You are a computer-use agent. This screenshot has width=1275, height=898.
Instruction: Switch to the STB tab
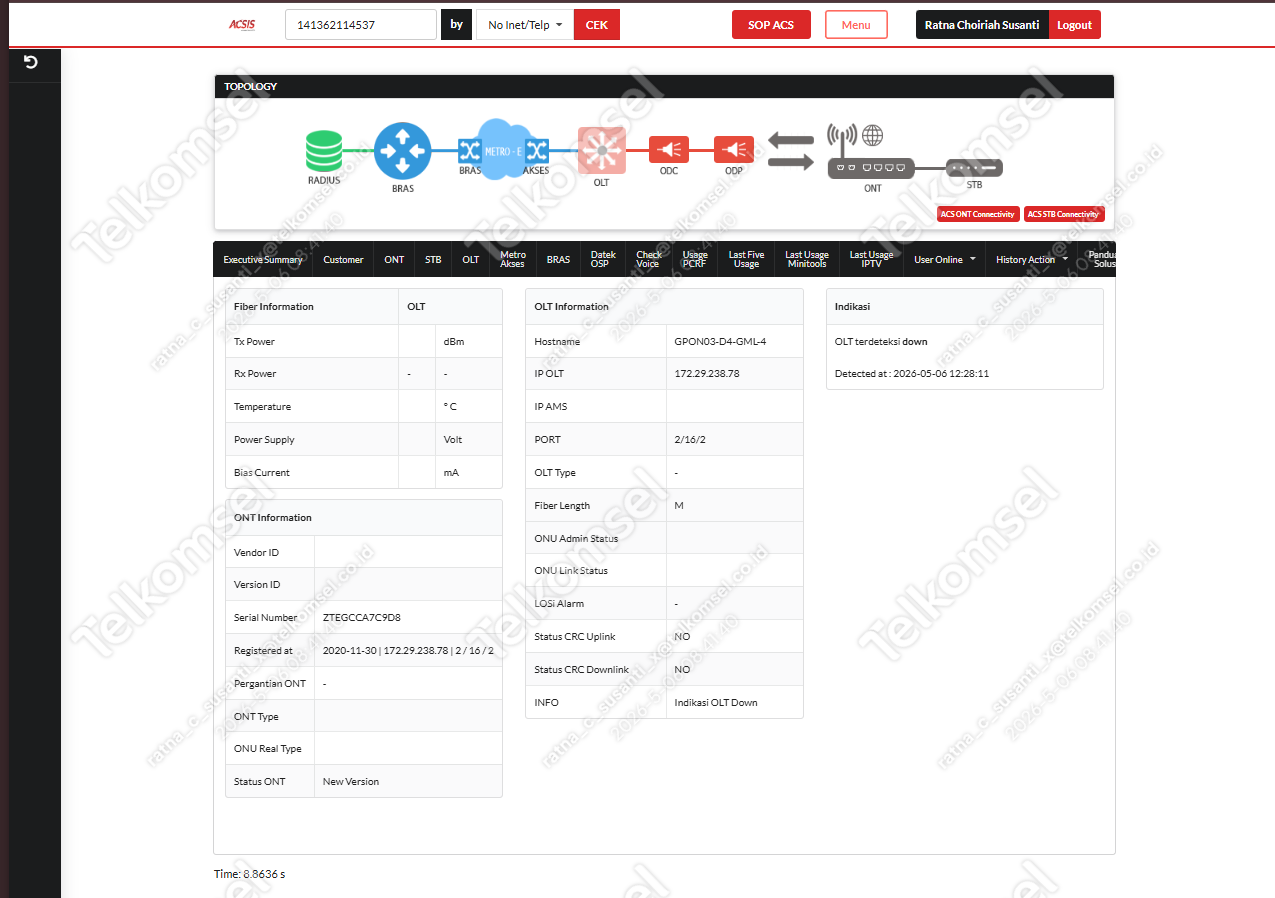(x=433, y=260)
